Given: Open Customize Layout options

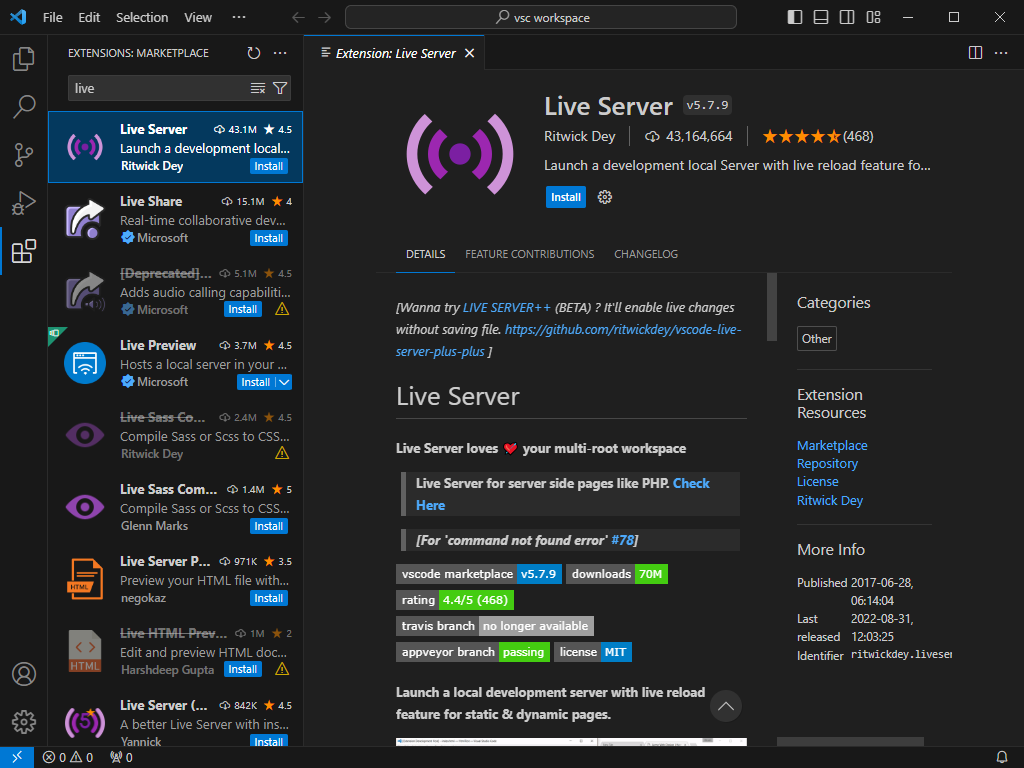Looking at the screenshot, I should (x=873, y=17).
